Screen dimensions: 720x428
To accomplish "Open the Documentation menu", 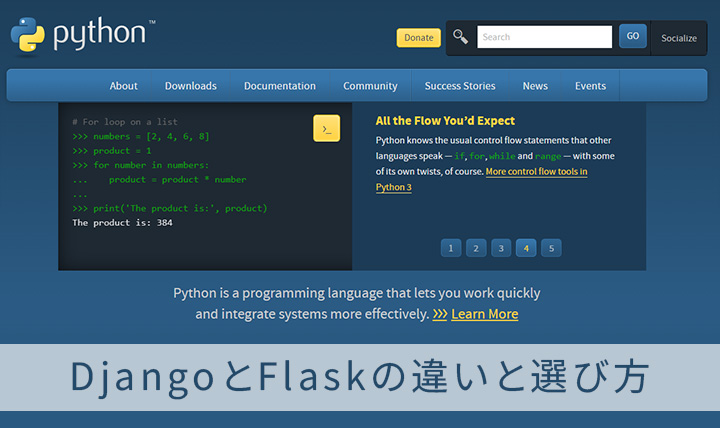I will (x=280, y=86).
